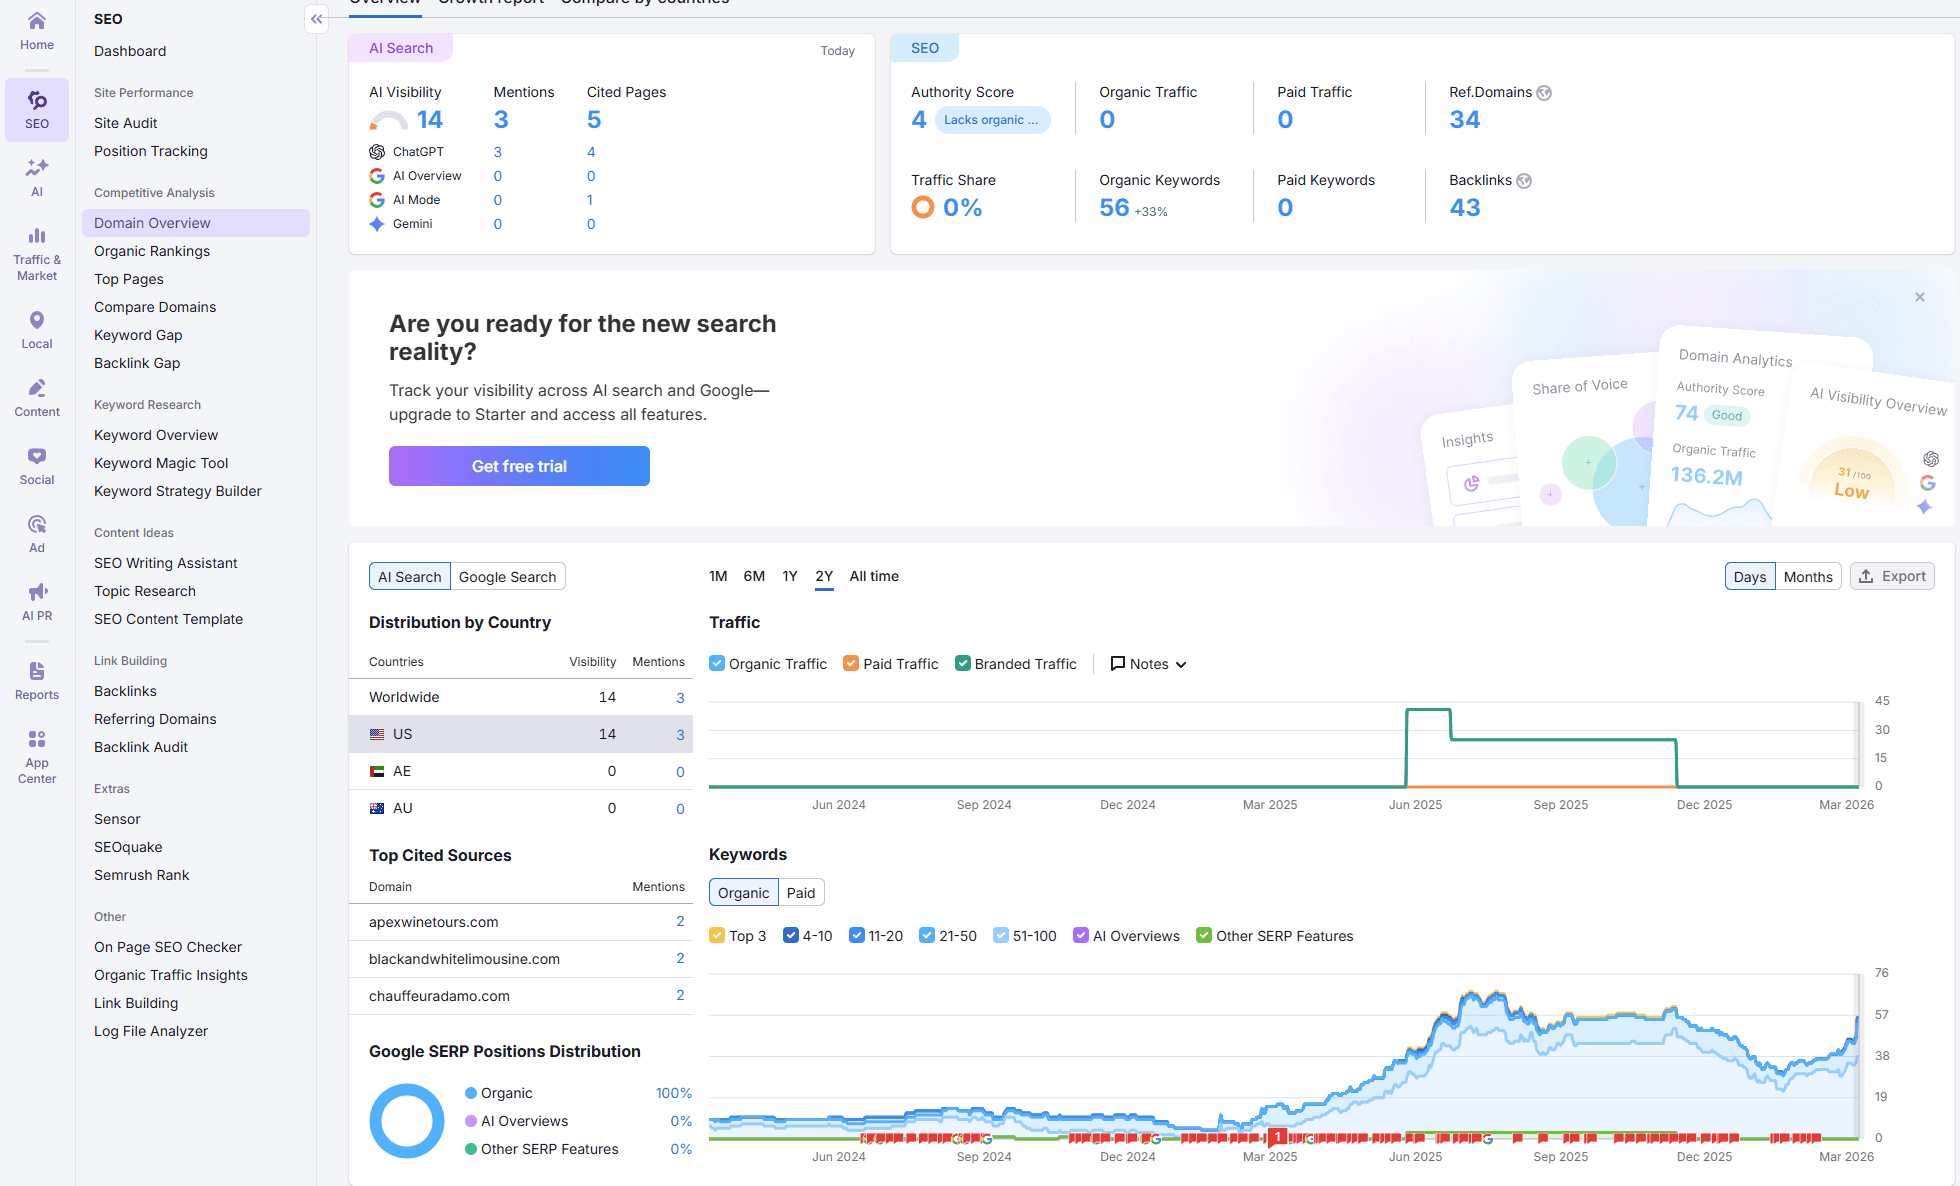1960x1186 pixels.
Task: Disable the Paid Traffic checkbox
Action: [x=851, y=663]
